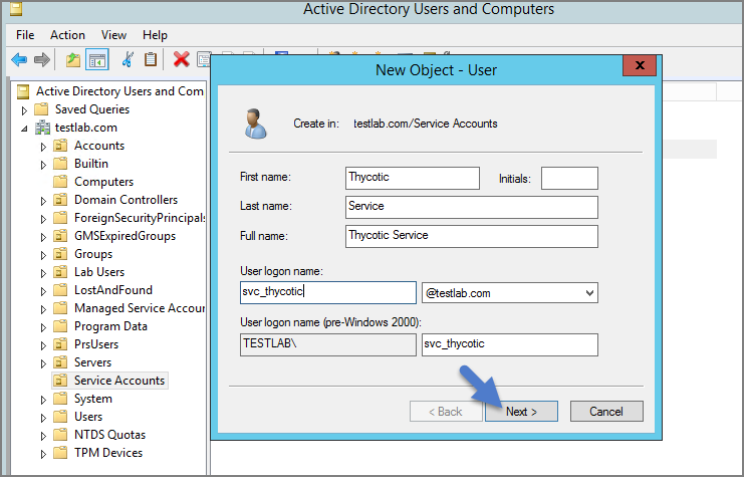Image resolution: width=744 pixels, height=477 pixels.
Task: Click the Builtin folder icon
Action: click(x=60, y=164)
